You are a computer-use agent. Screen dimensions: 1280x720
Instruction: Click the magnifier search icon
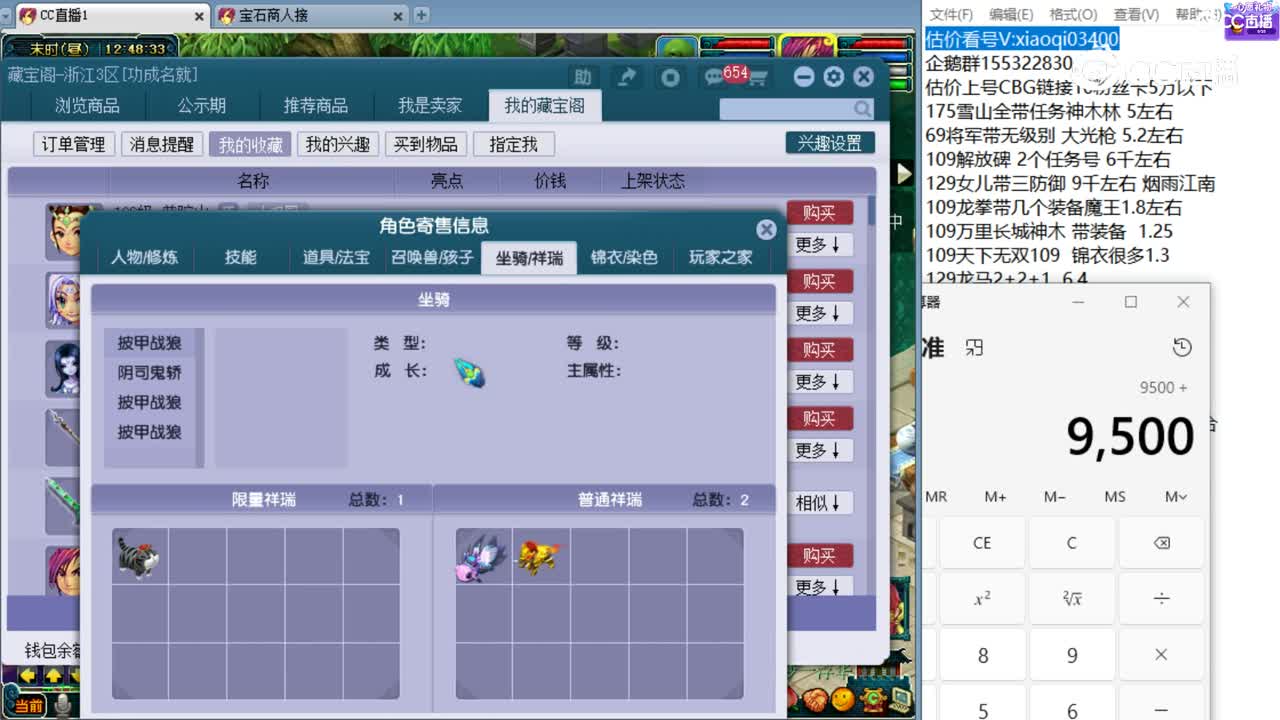coord(860,108)
